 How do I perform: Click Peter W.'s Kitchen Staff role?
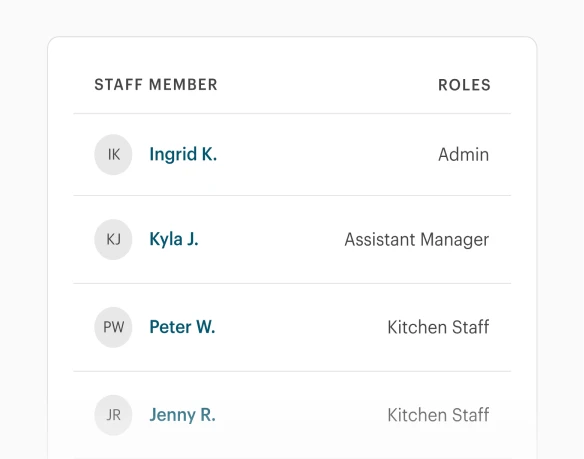pos(438,327)
